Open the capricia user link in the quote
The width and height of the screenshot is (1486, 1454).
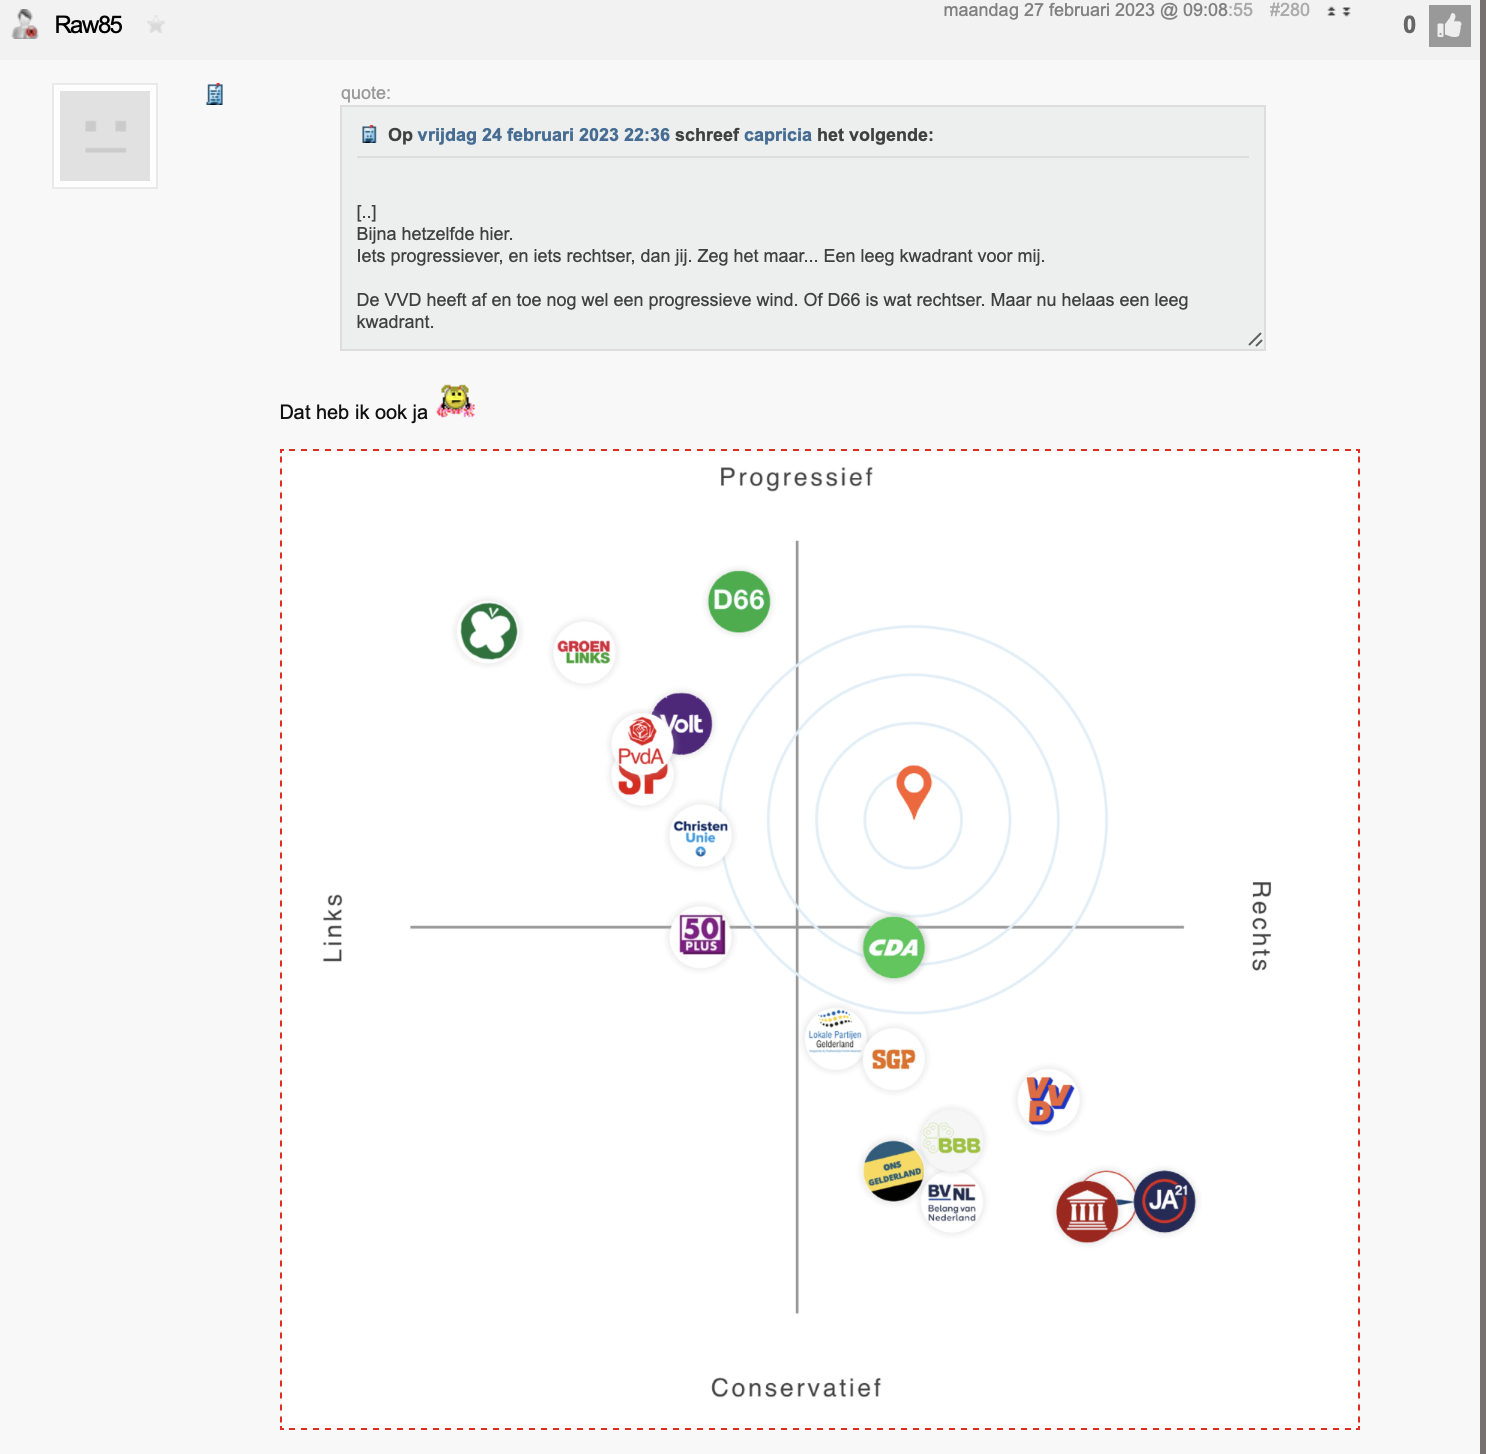click(778, 135)
